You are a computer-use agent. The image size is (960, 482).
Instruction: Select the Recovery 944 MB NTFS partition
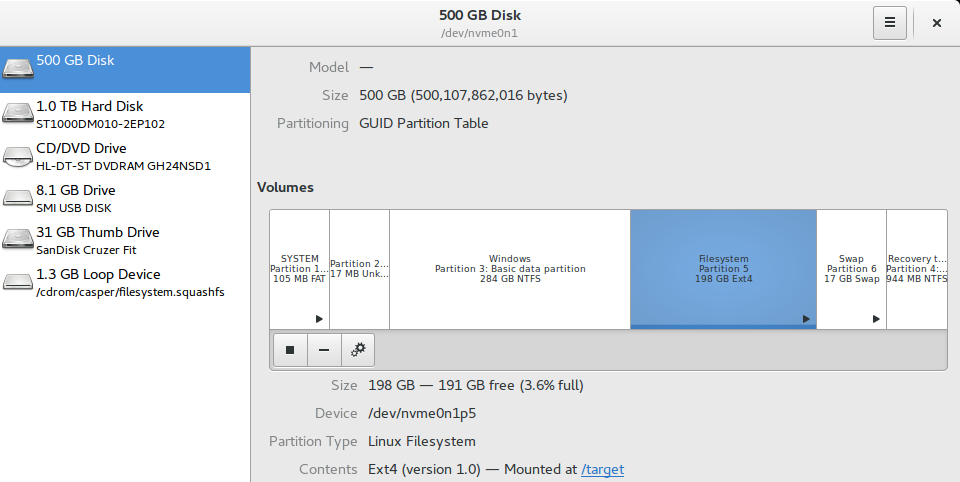[917, 269]
